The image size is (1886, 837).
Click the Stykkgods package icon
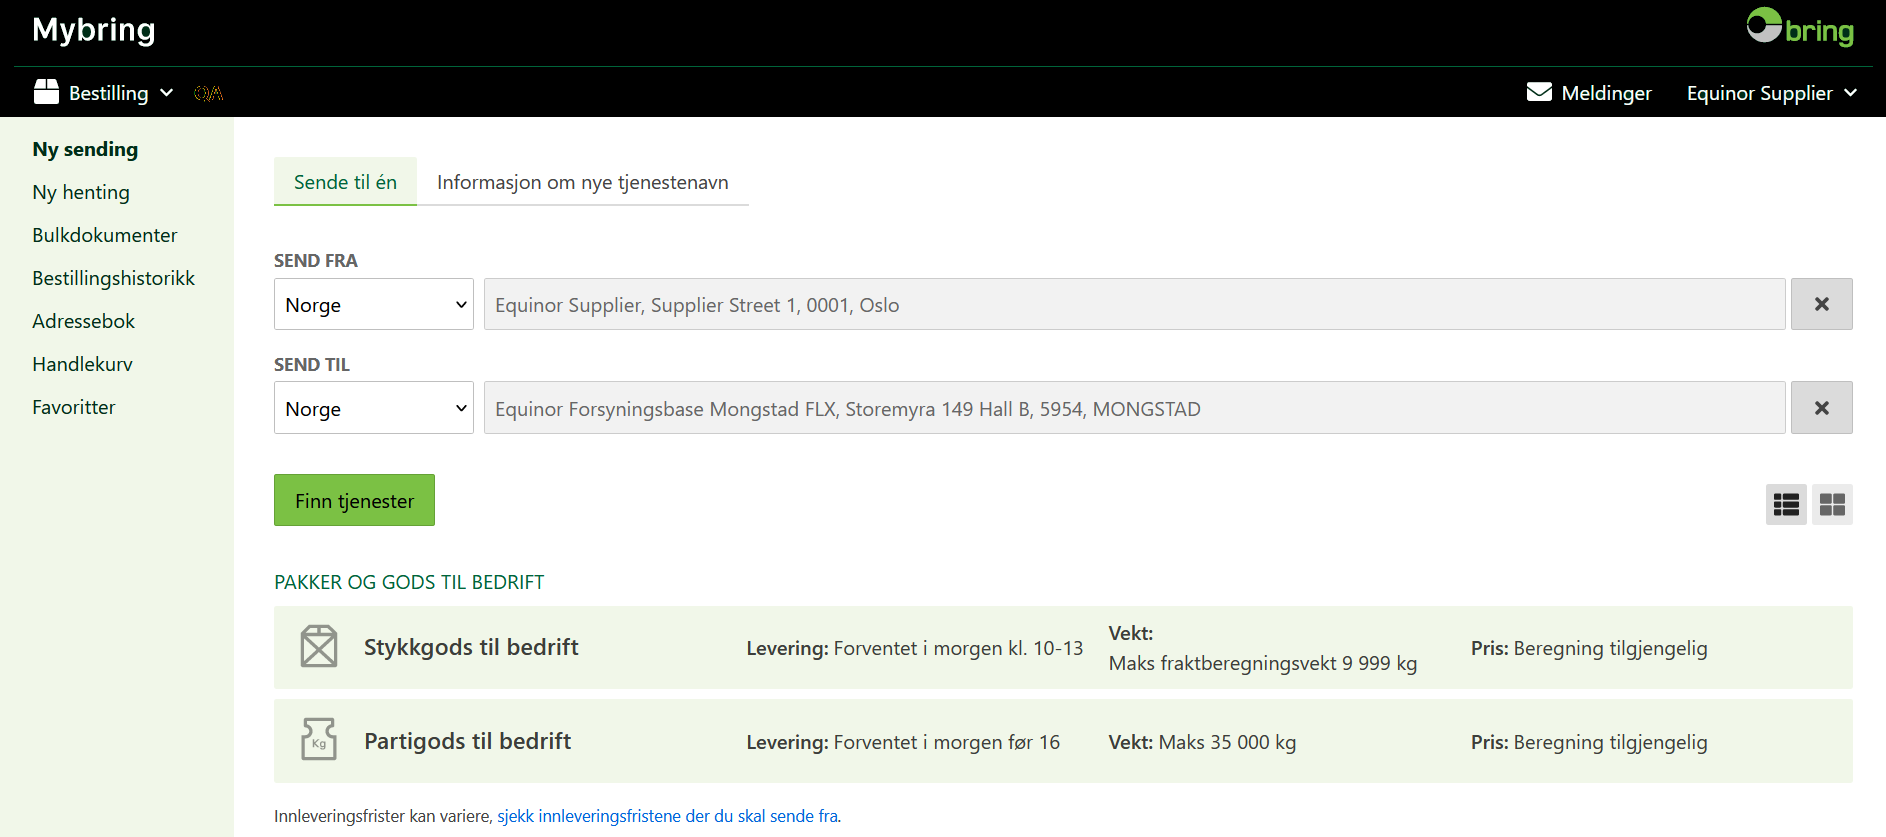(319, 647)
